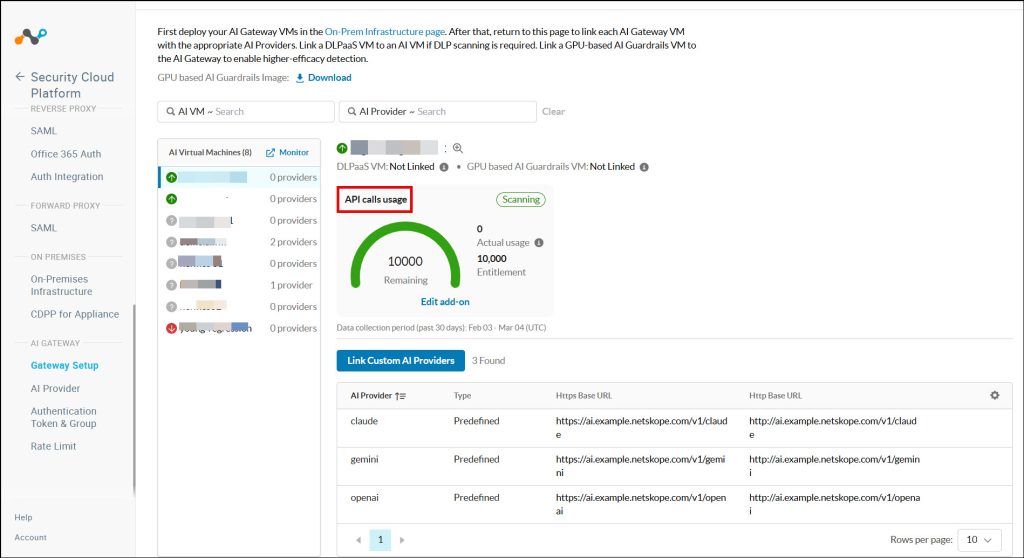Viewport: 1024px width, 558px height.
Task: Click into the AI Provider search field
Action: 438,112
